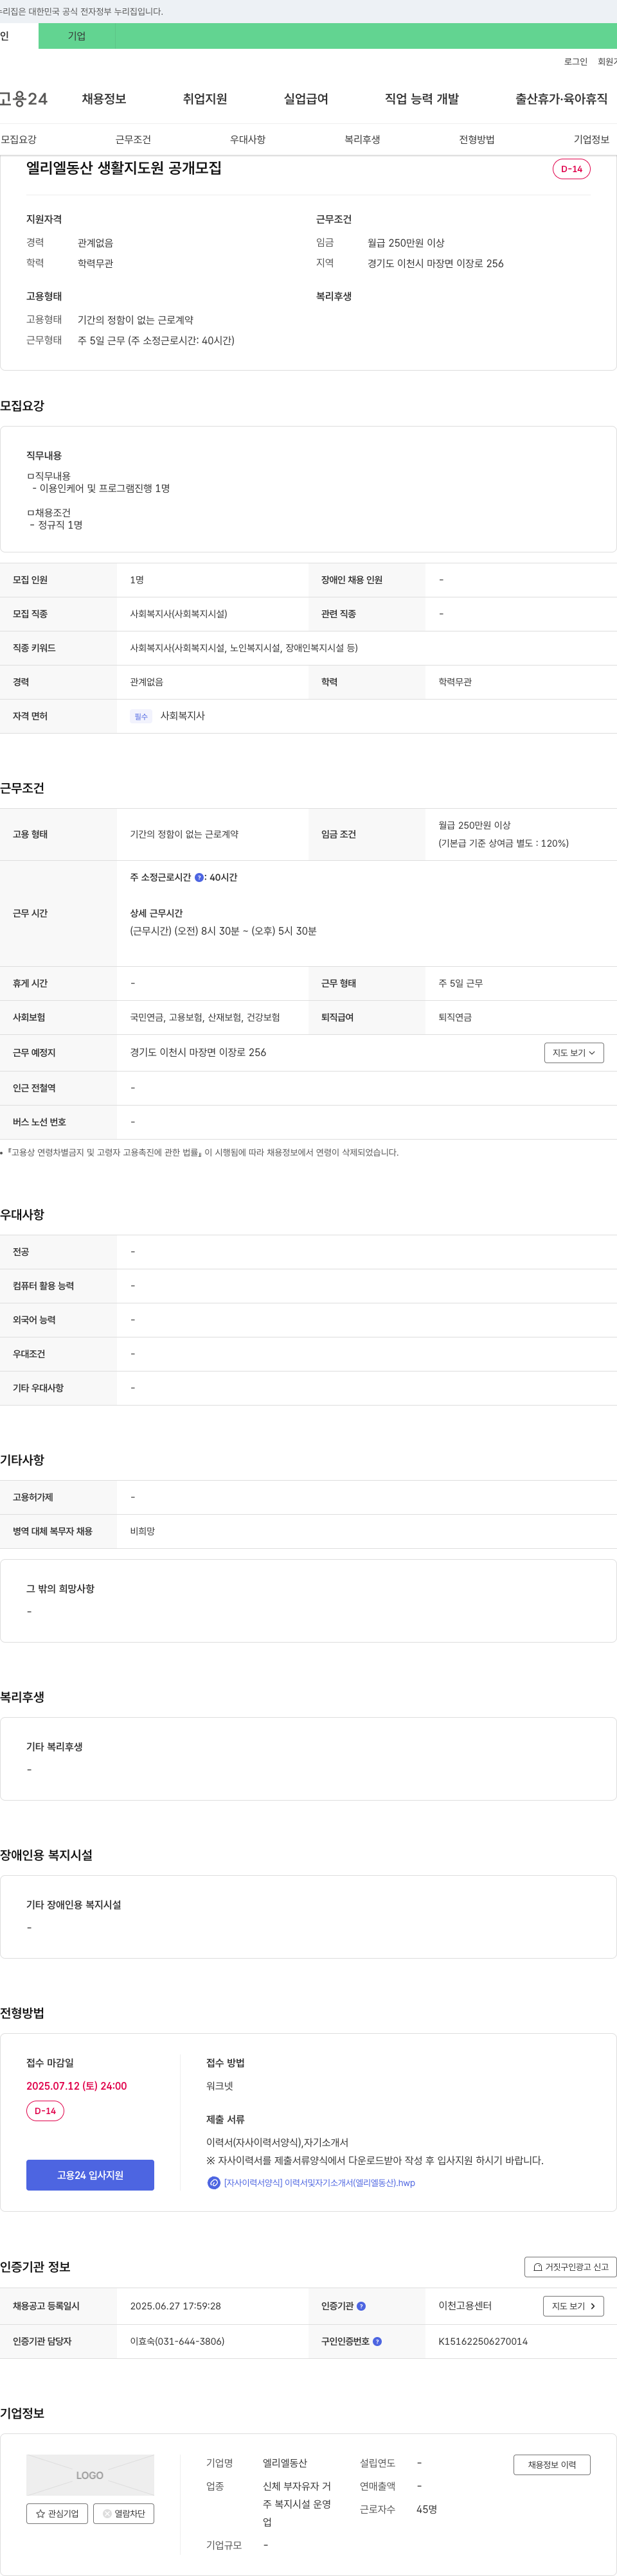Jump to the 모집요강 section tab

pos(18,139)
